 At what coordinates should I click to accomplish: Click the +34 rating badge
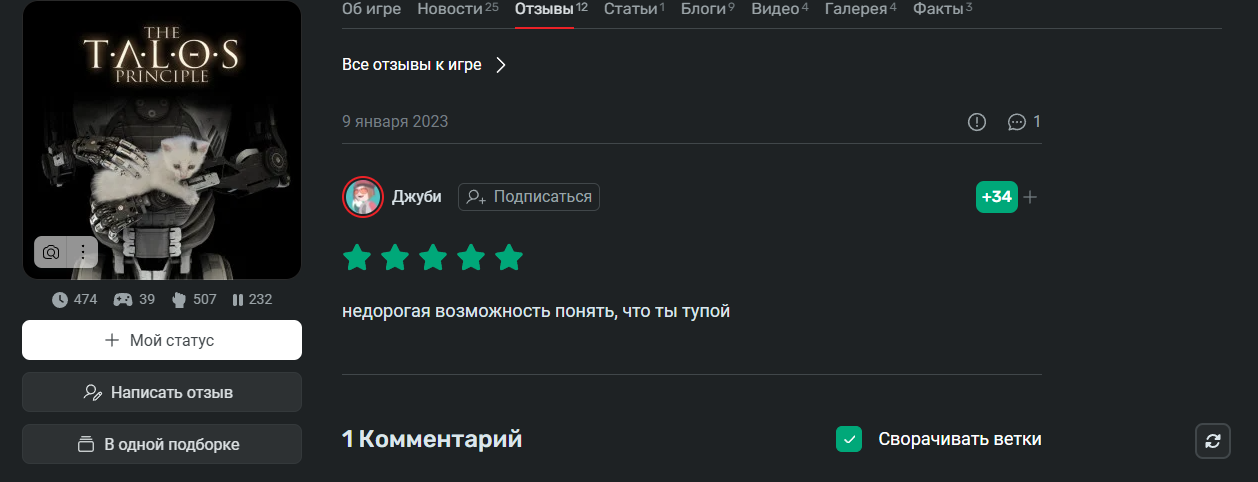996,197
